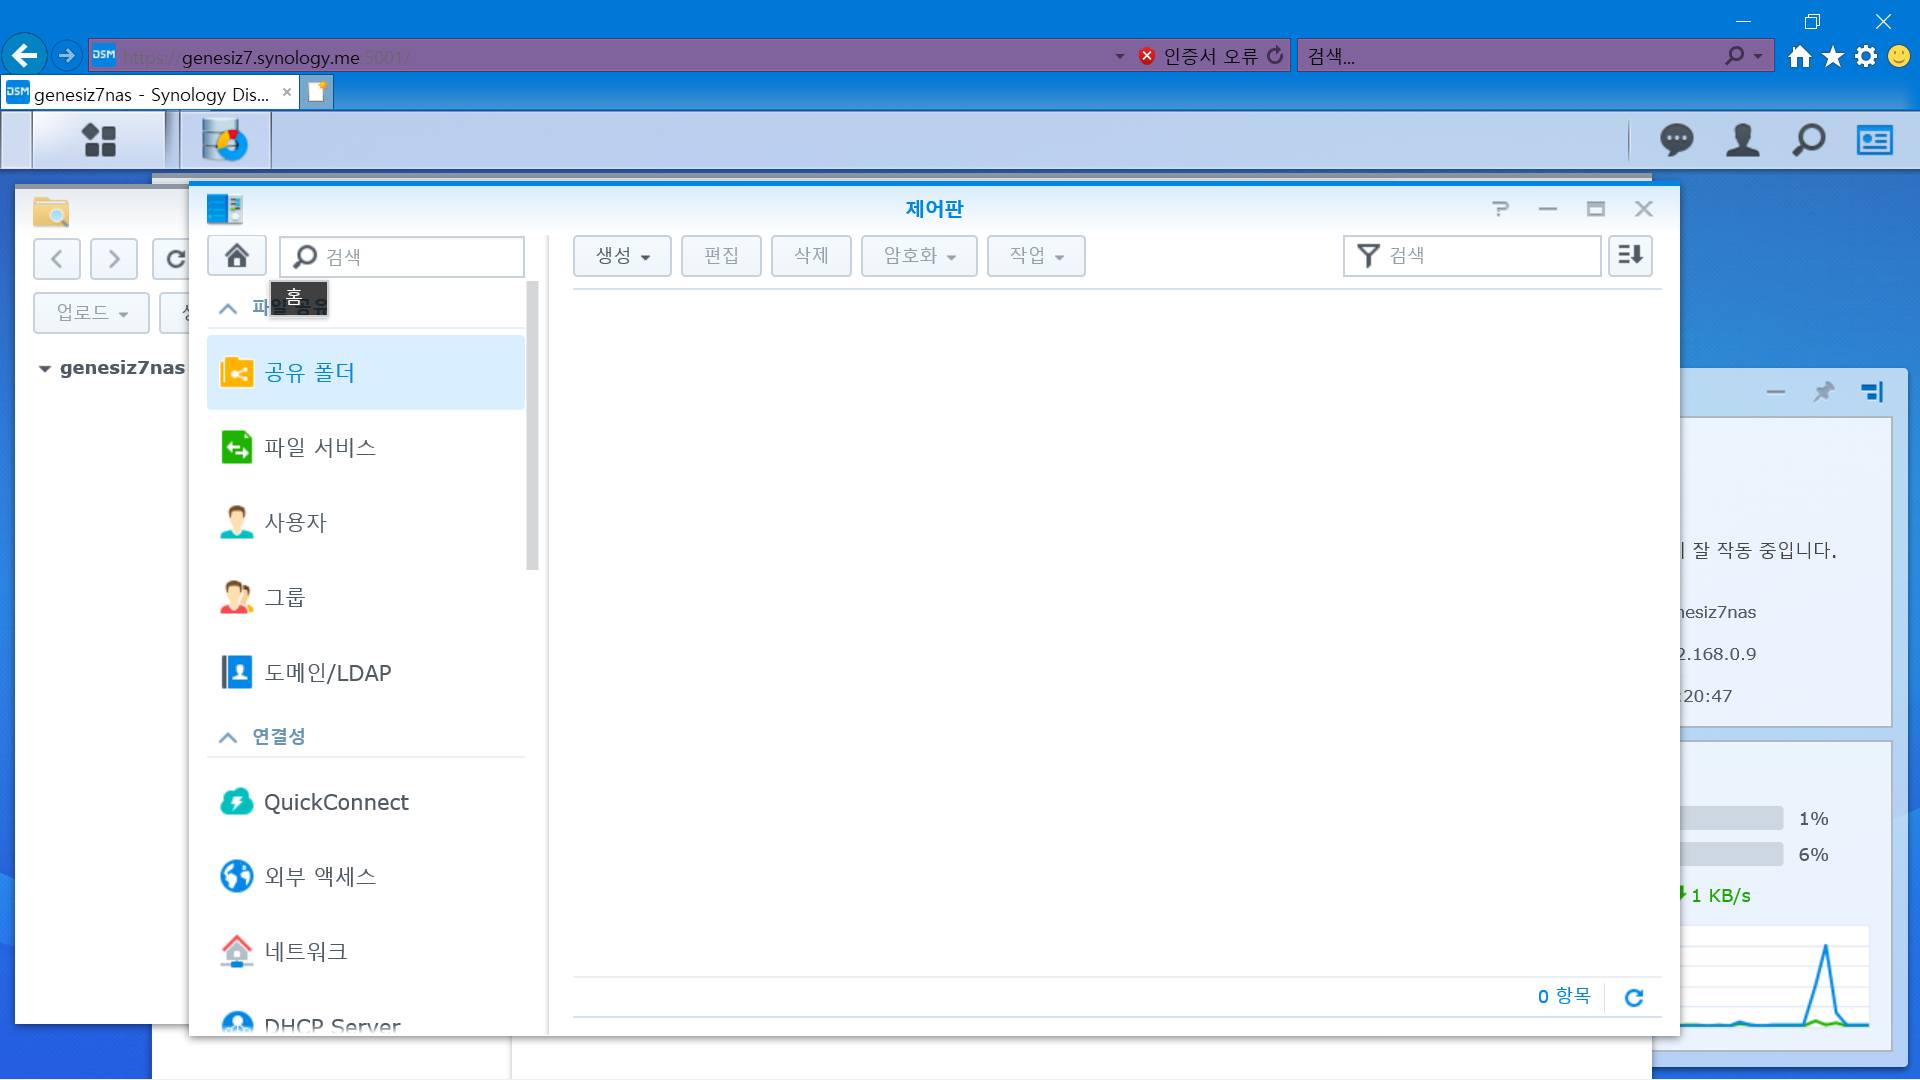This screenshot has width=1920, height=1080.
Task: Open QuickConnect settings
Action: (x=336, y=802)
